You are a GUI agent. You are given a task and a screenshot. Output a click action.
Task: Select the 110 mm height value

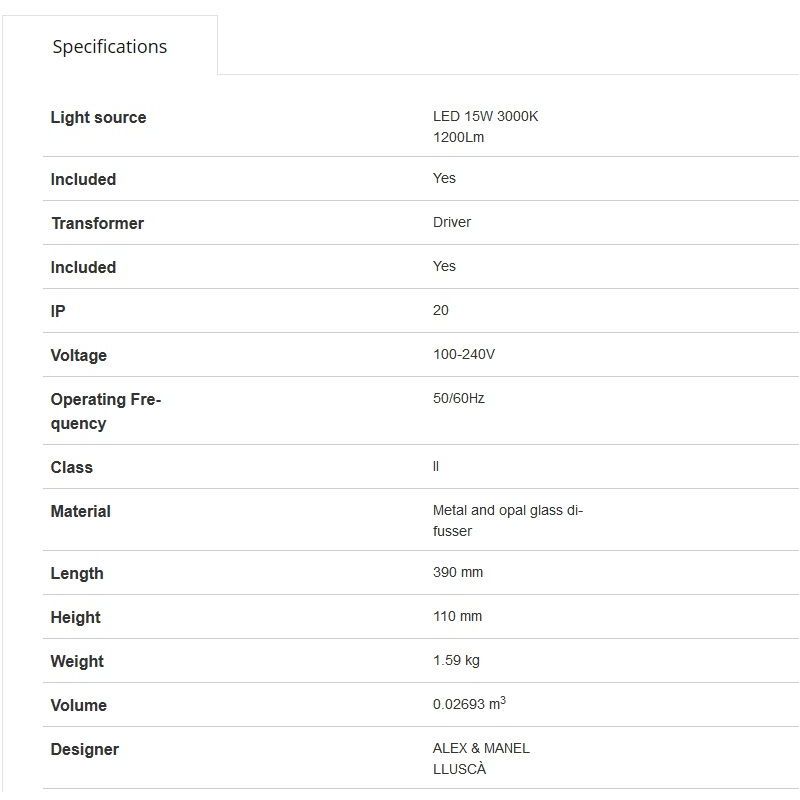(x=457, y=616)
